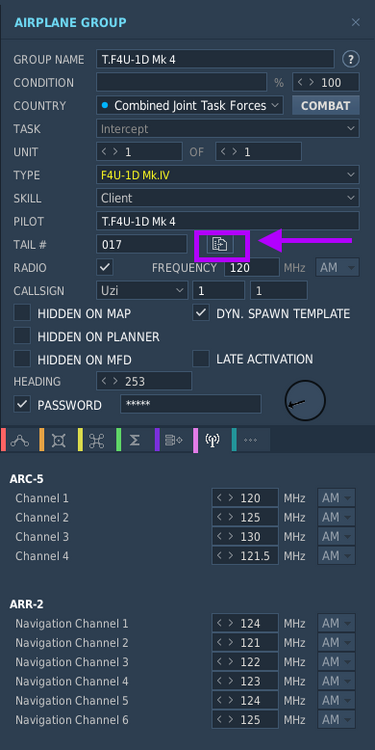Click ARC-5 Channel 2 frequency stepper

point(245,517)
